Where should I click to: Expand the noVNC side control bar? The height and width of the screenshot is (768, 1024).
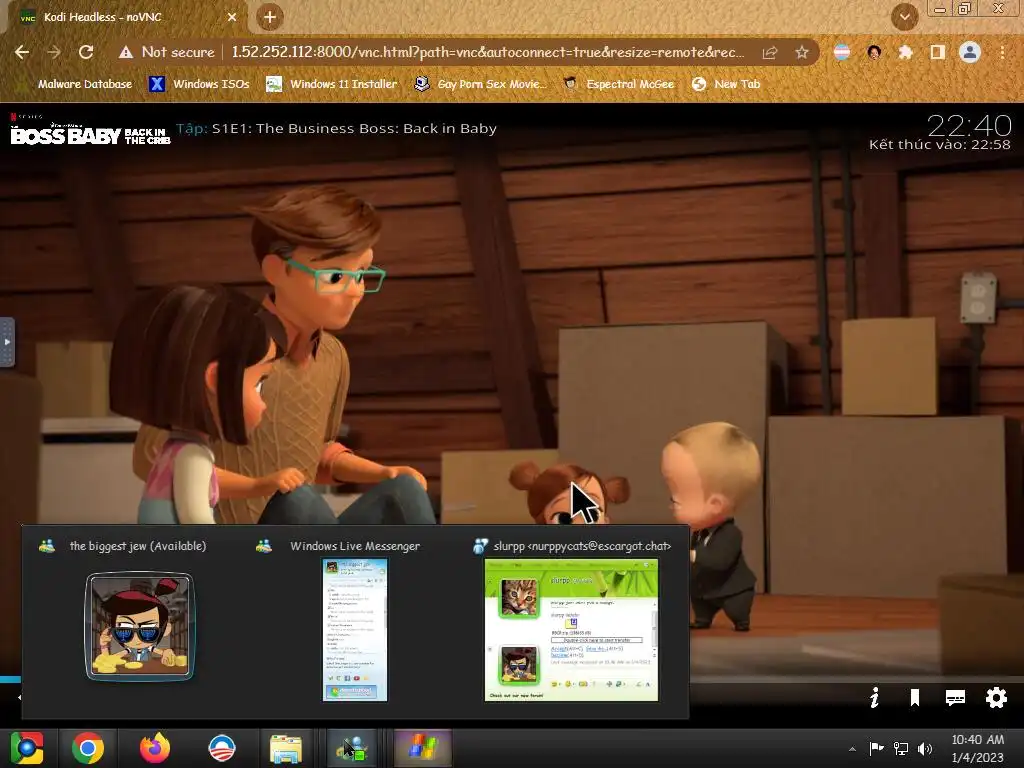[x=7, y=342]
